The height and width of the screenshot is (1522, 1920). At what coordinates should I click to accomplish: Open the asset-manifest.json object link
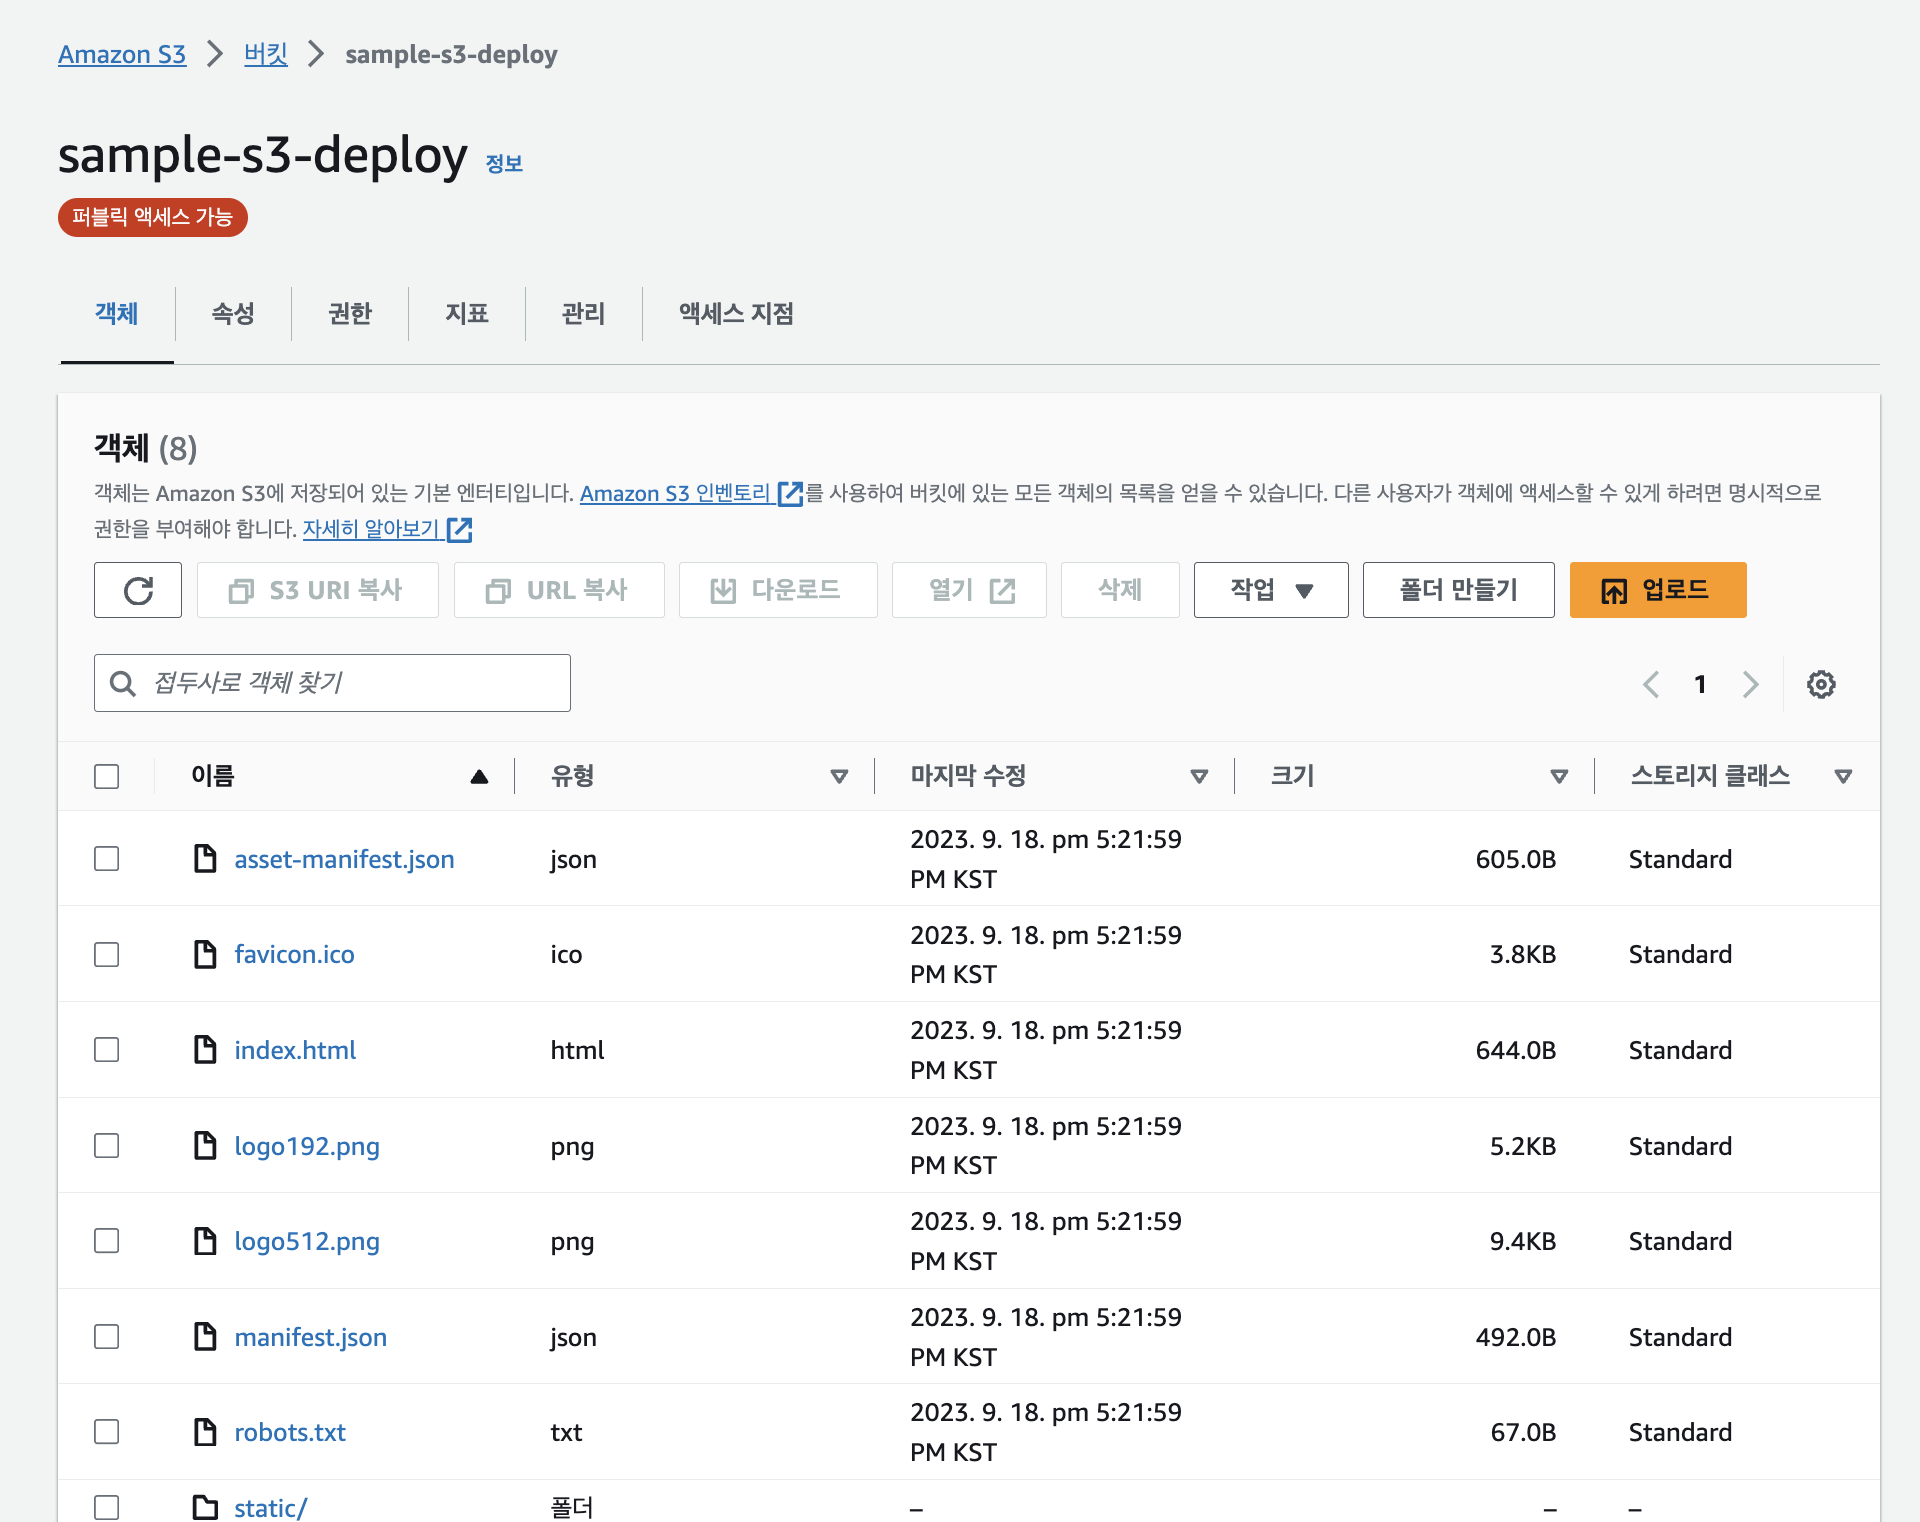pyautogui.click(x=344, y=859)
